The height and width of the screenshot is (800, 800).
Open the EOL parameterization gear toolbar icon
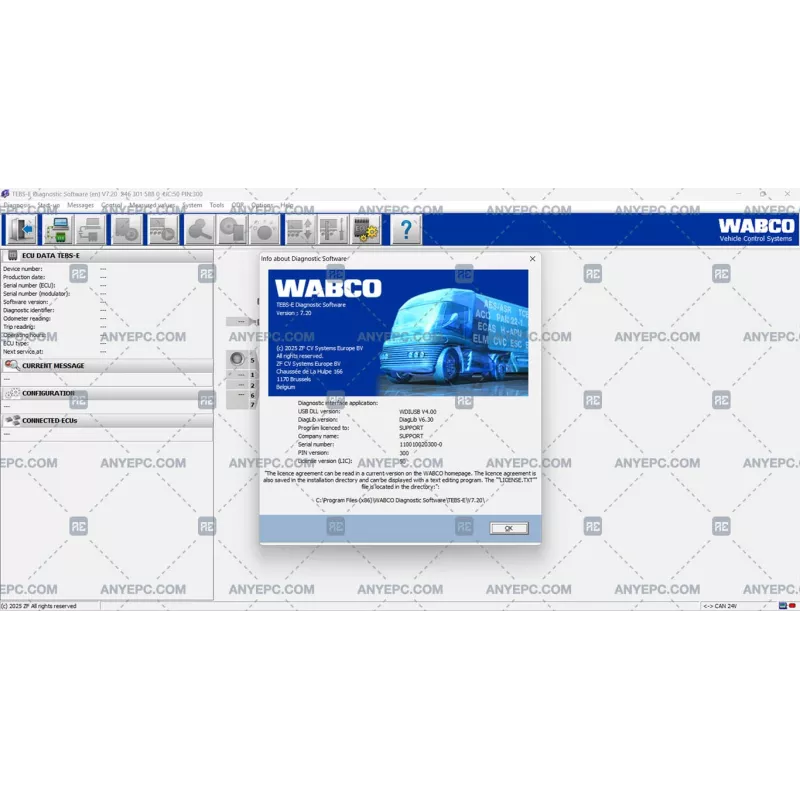coord(365,229)
